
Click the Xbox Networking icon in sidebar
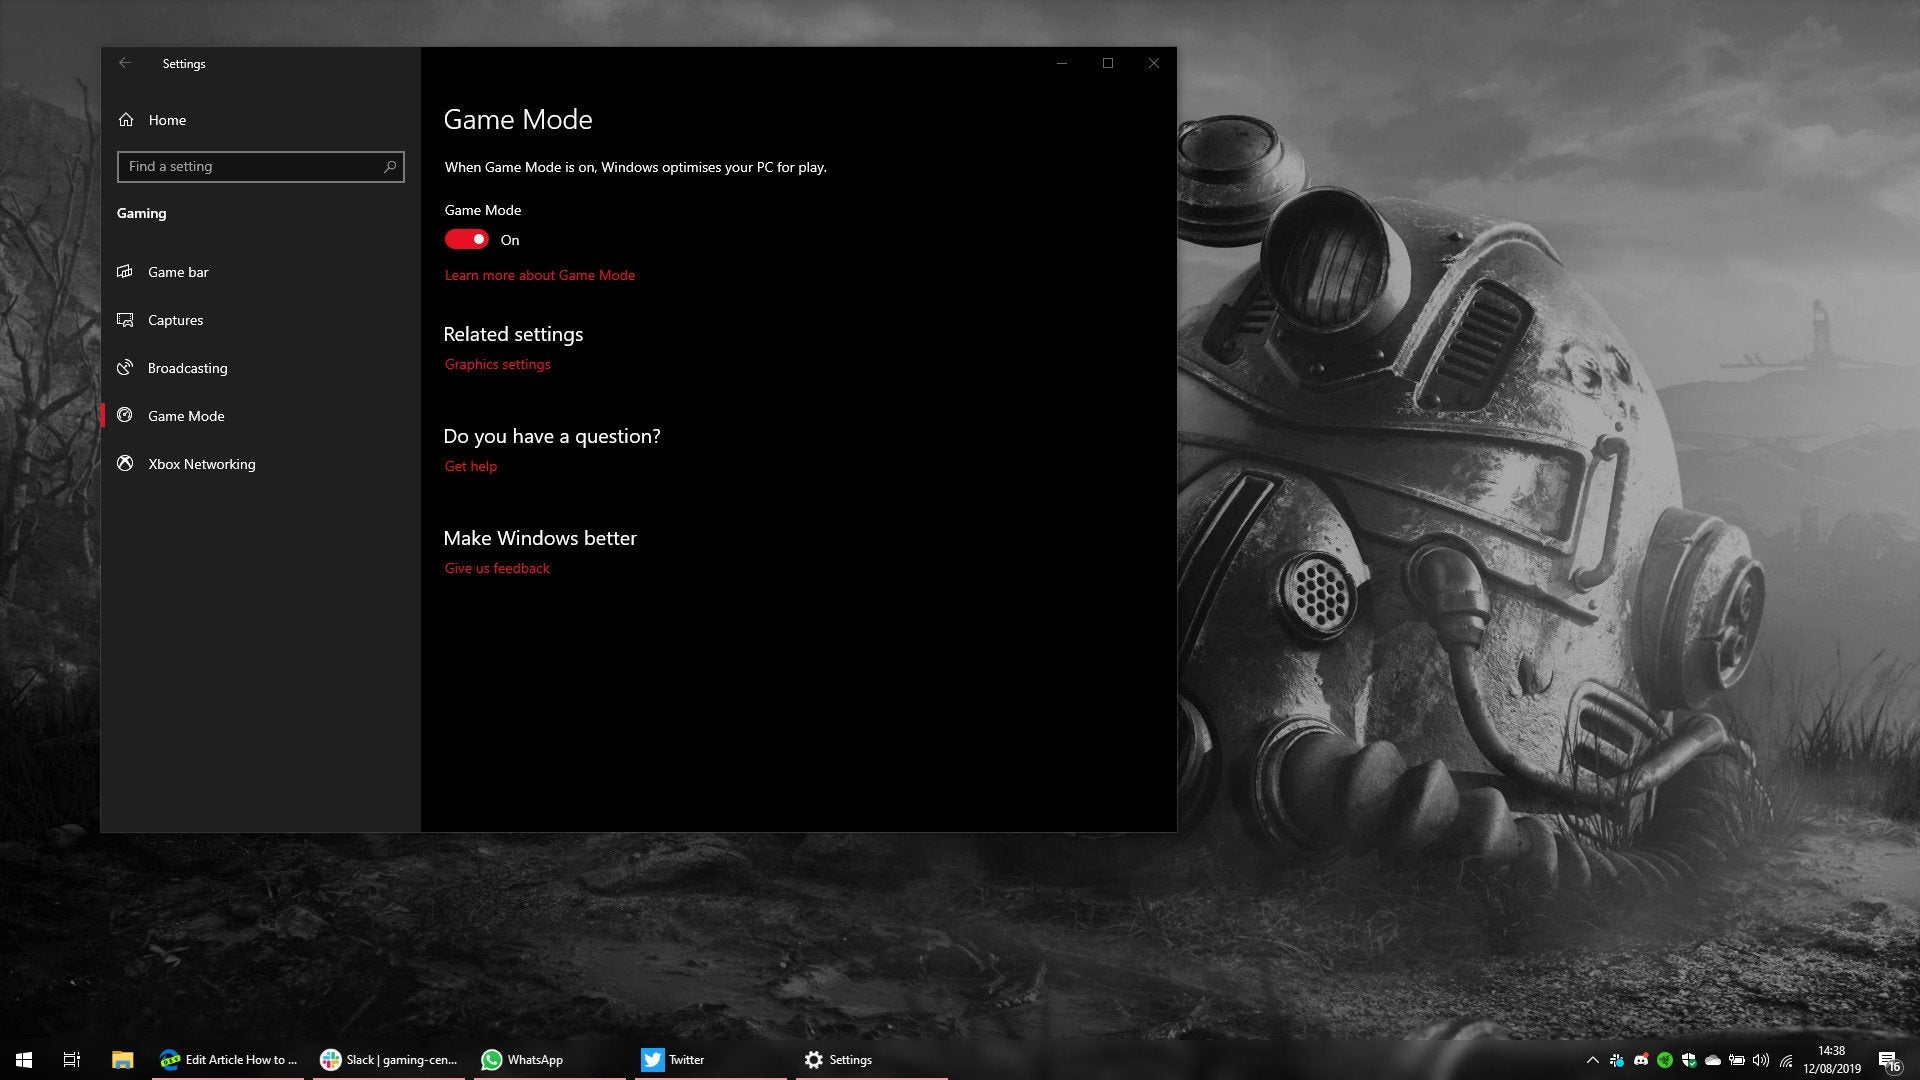[x=127, y=463]
